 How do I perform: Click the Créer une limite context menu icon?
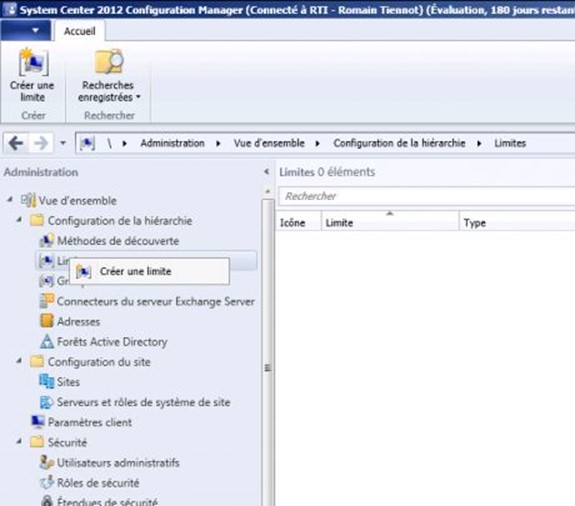(84, 272)
